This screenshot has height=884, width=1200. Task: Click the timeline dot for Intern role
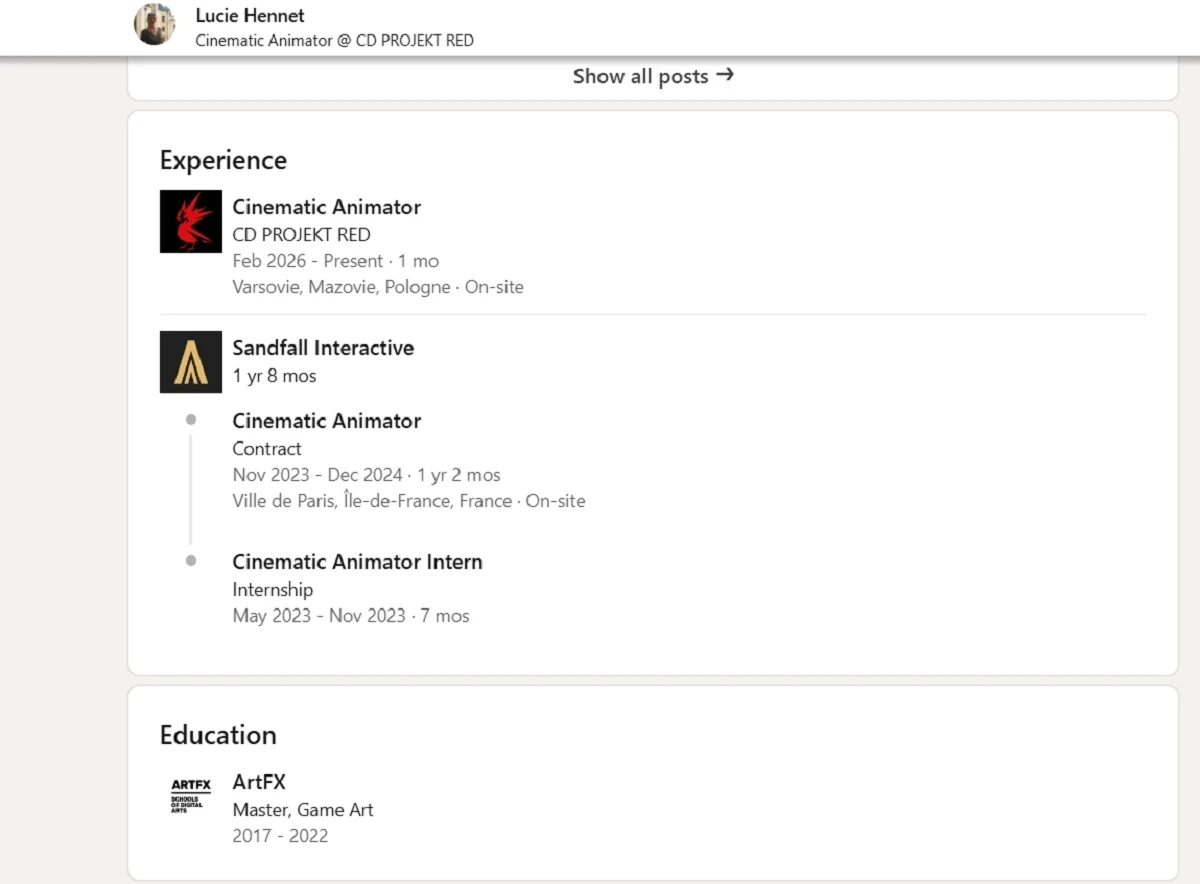click(191, 561)
